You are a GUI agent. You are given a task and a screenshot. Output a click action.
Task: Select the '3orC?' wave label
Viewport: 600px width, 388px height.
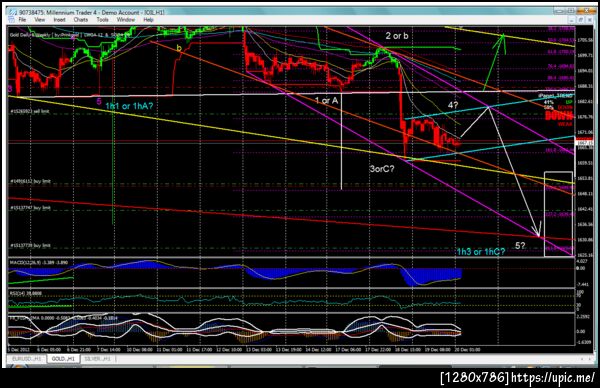(x=382, y=169)
